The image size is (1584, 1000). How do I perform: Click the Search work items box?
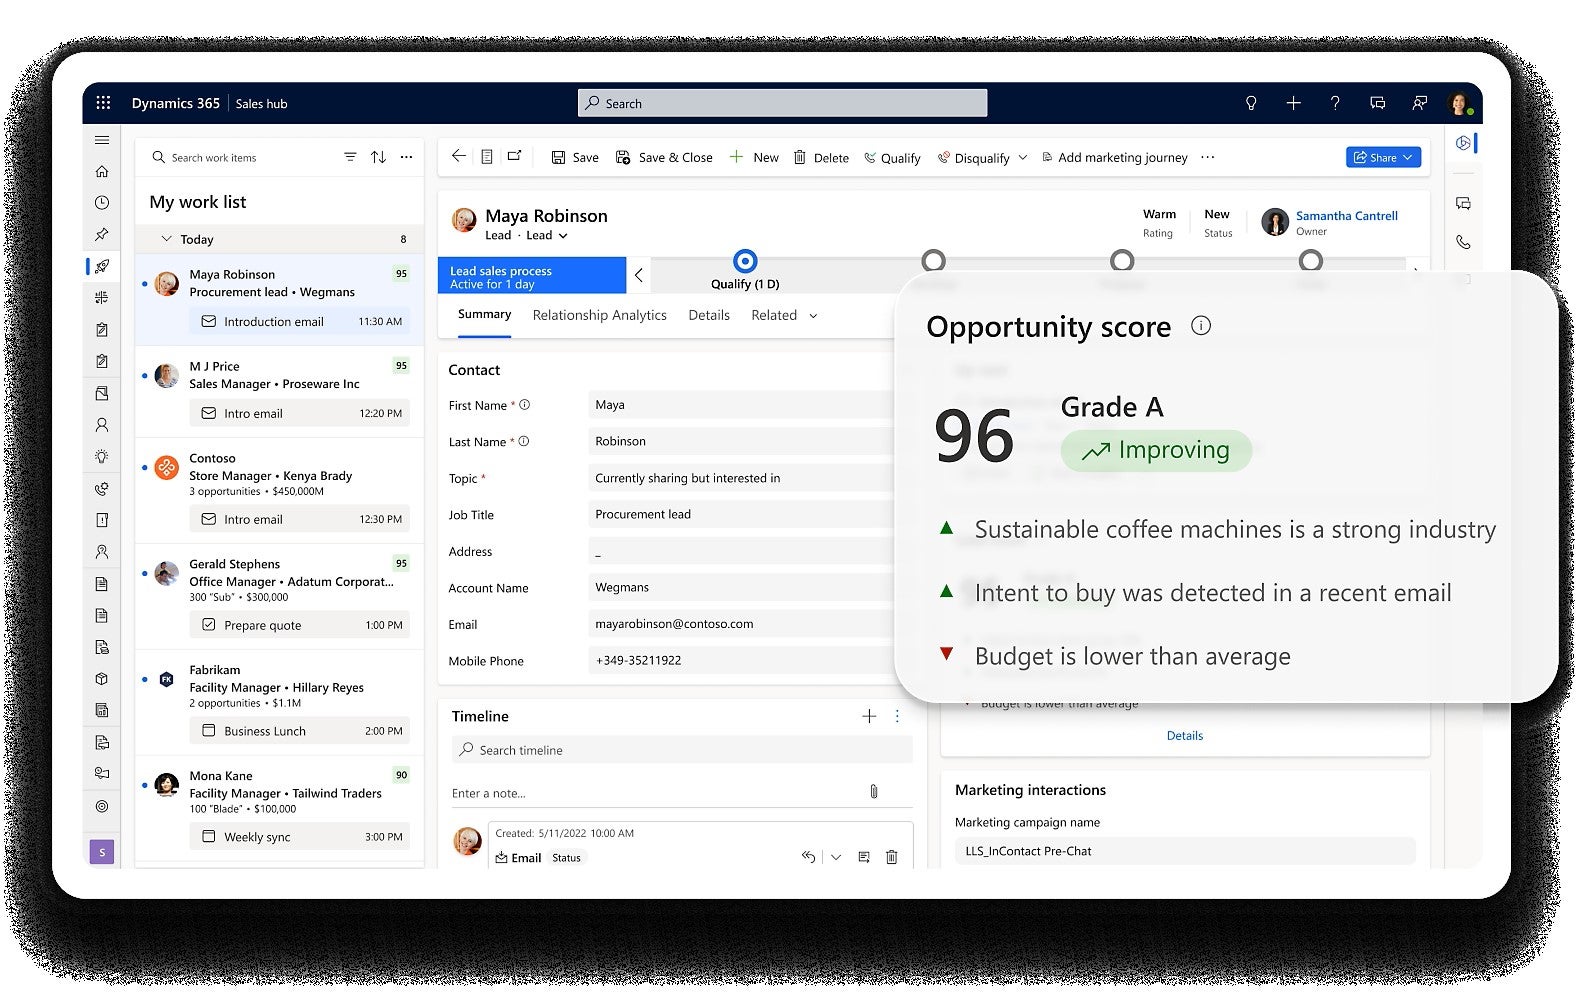(240, 157)
